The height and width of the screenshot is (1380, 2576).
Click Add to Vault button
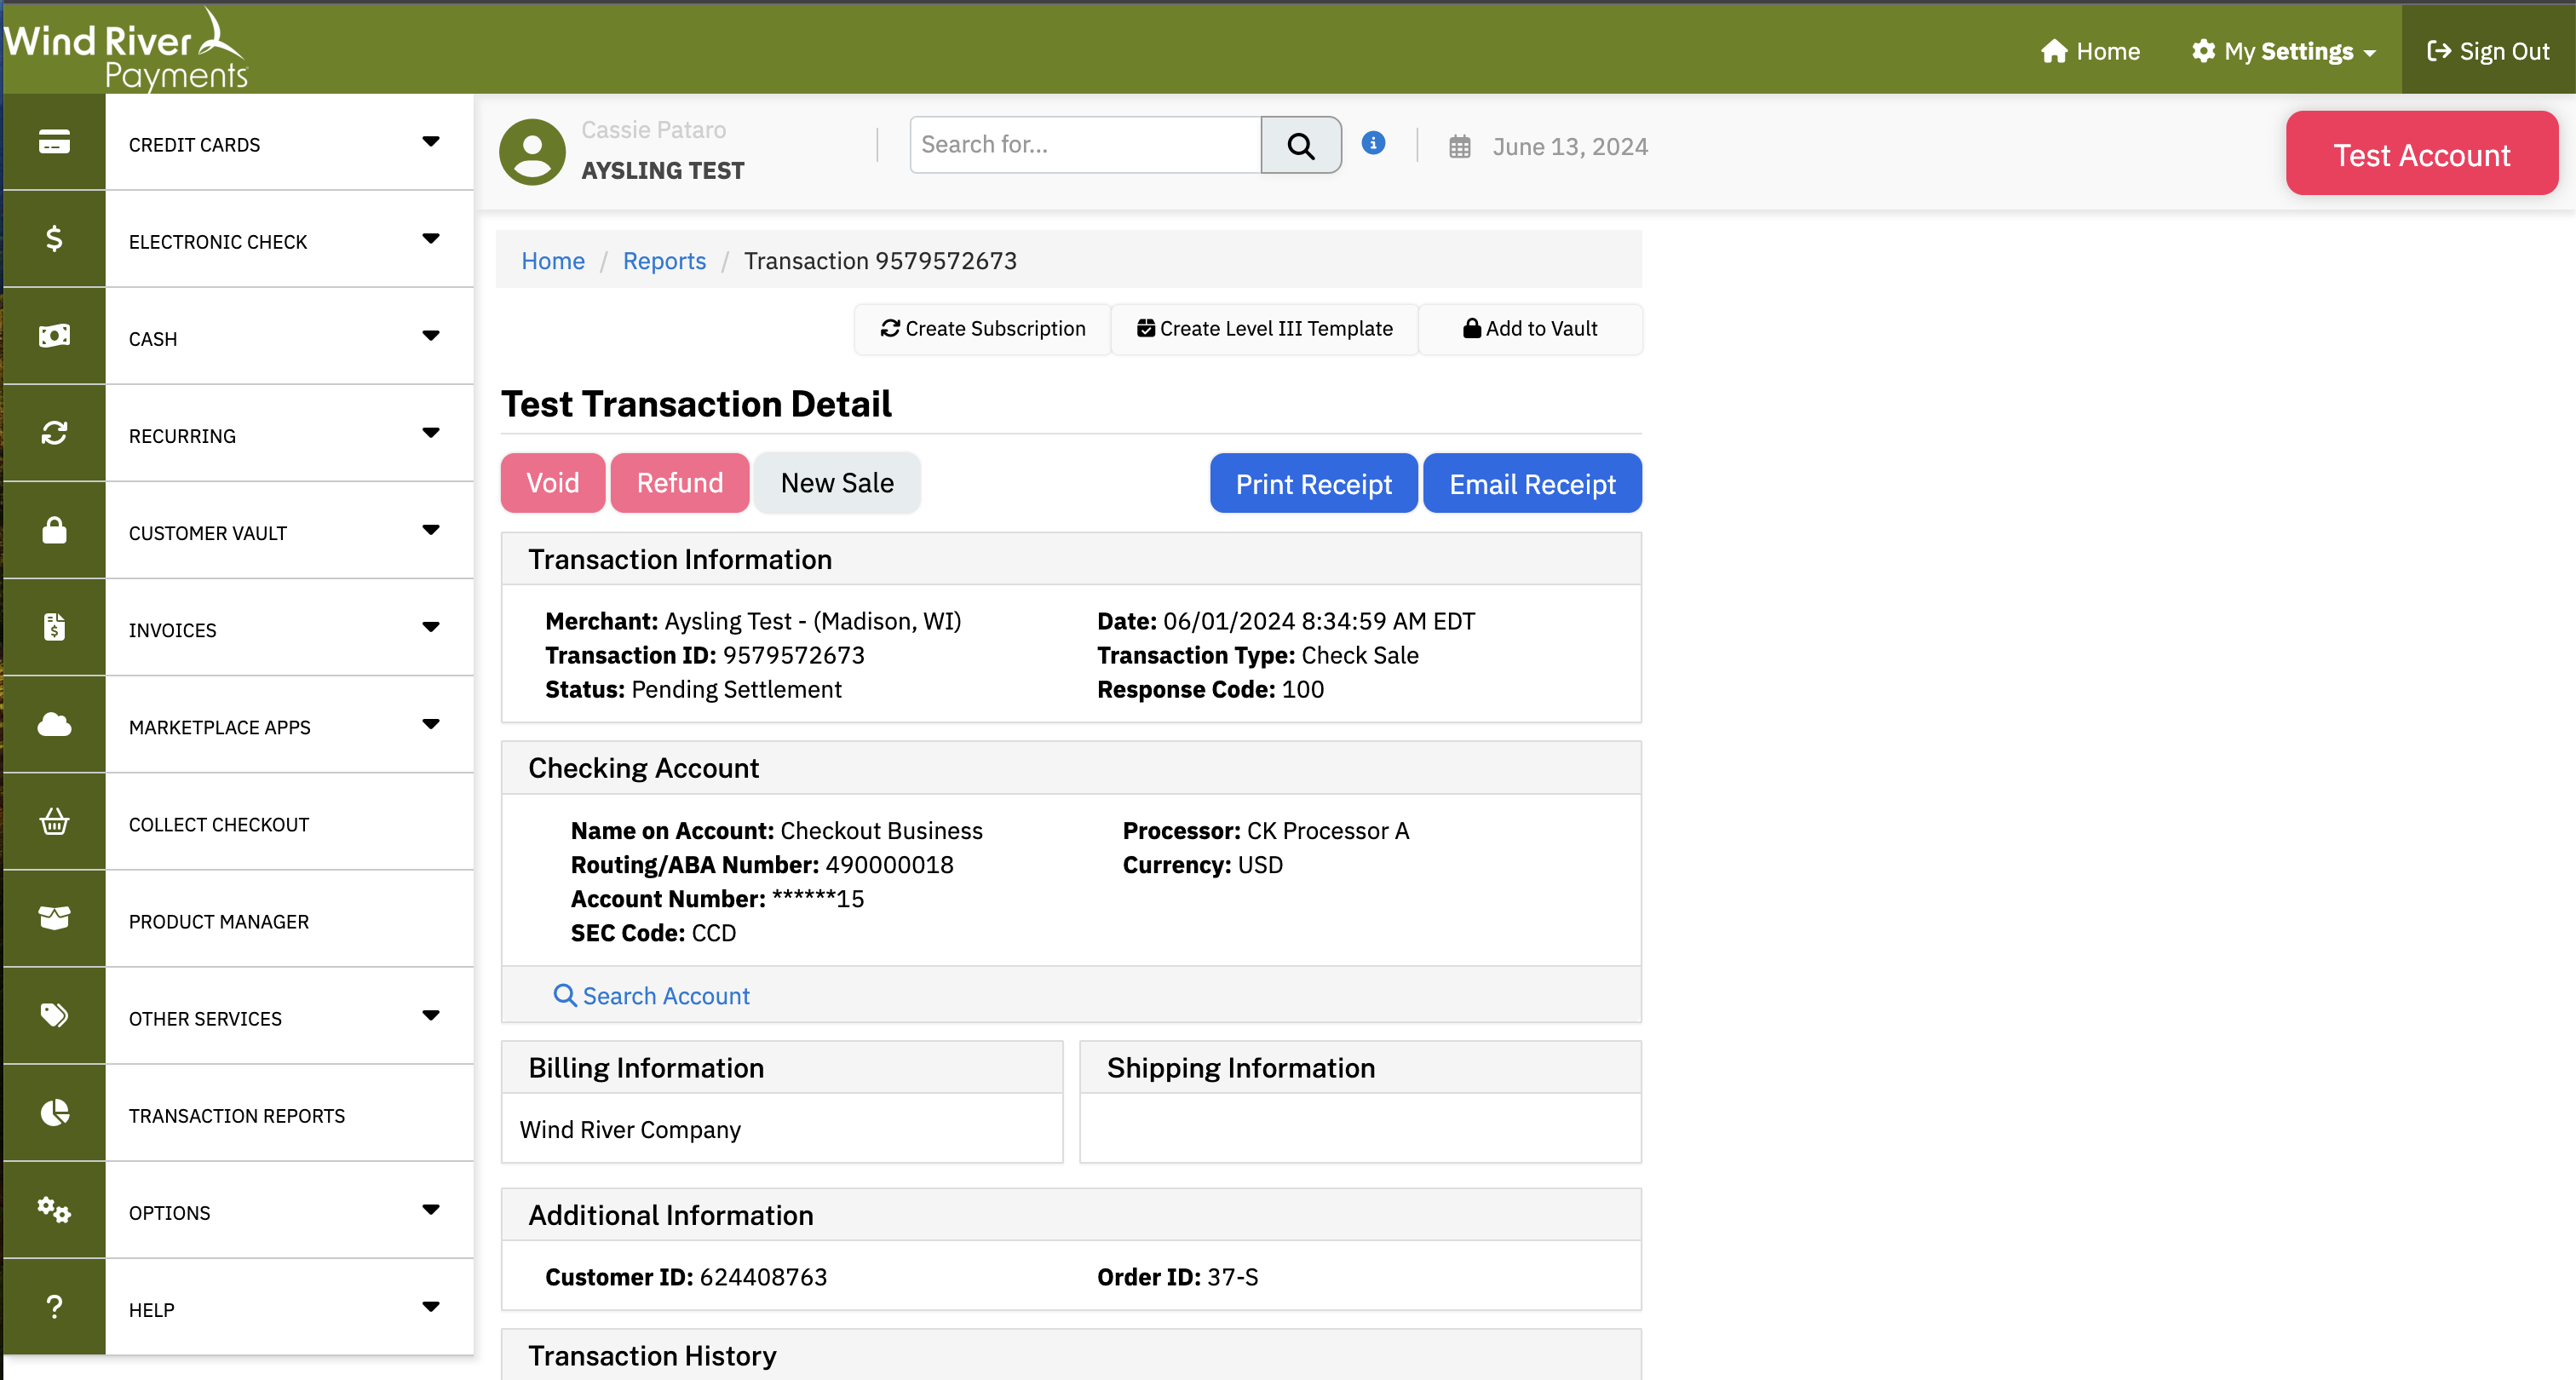click(1530, 329)
